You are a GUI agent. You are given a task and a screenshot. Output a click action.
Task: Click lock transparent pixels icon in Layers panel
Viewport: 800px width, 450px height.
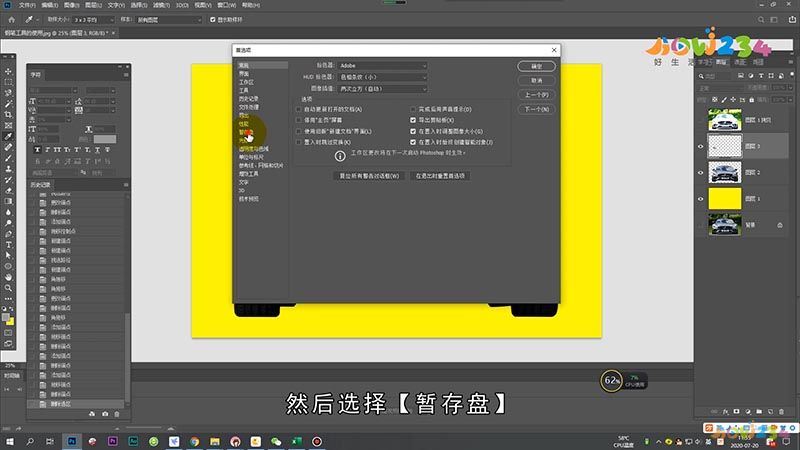tap(715, 99)
